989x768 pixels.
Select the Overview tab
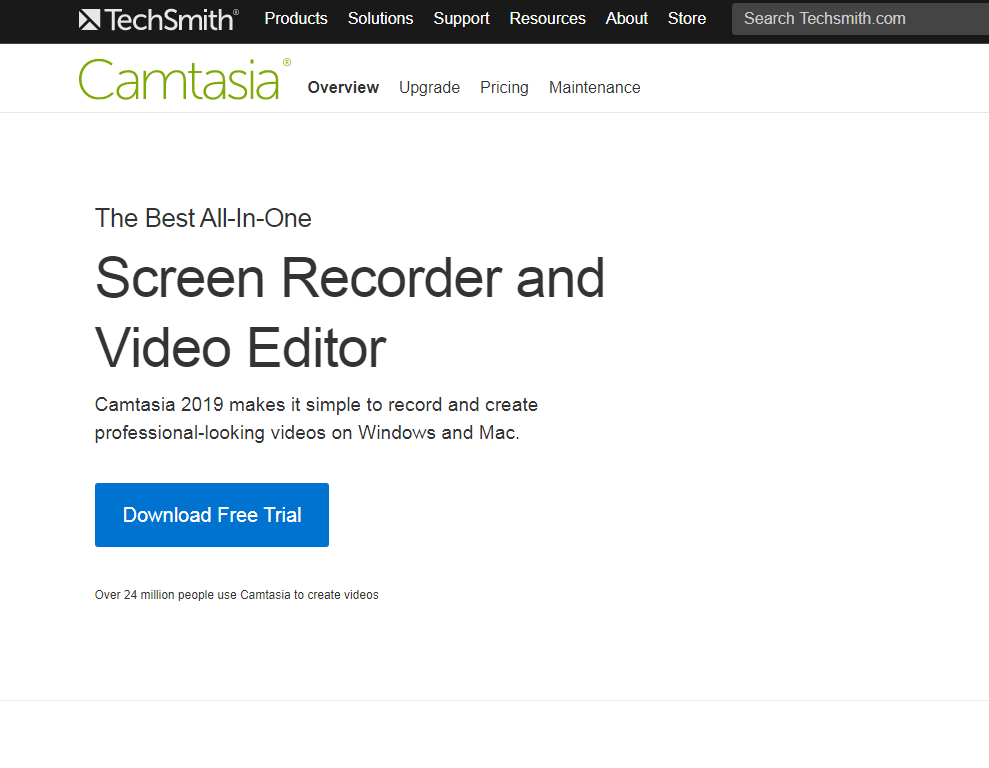pos(343,88)
